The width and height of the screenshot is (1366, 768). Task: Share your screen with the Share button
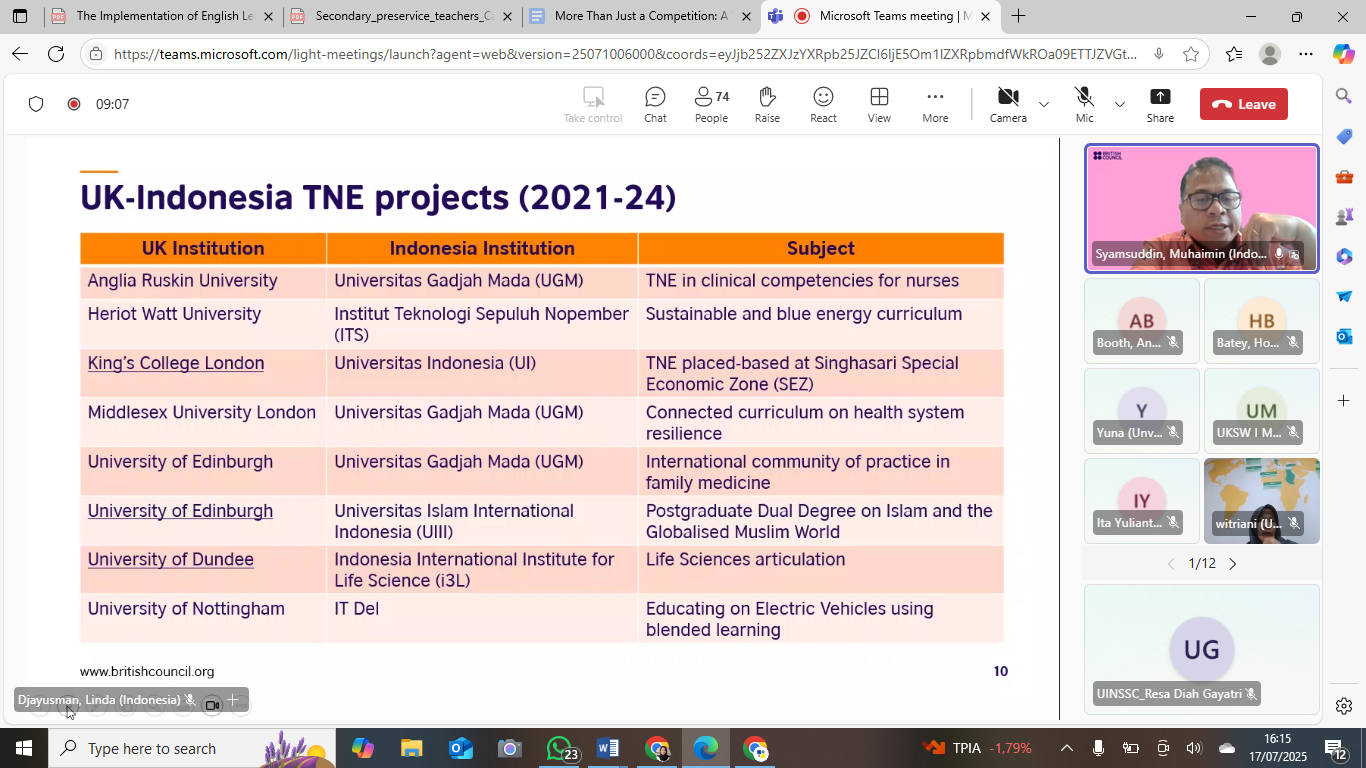tap(1160, 105)
